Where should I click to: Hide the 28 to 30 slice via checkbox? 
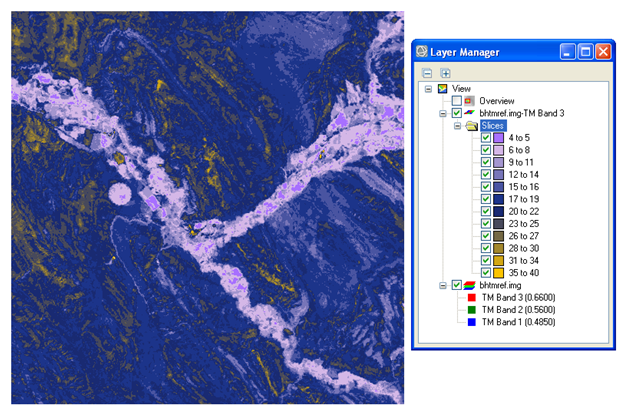[x=486, y=248]
